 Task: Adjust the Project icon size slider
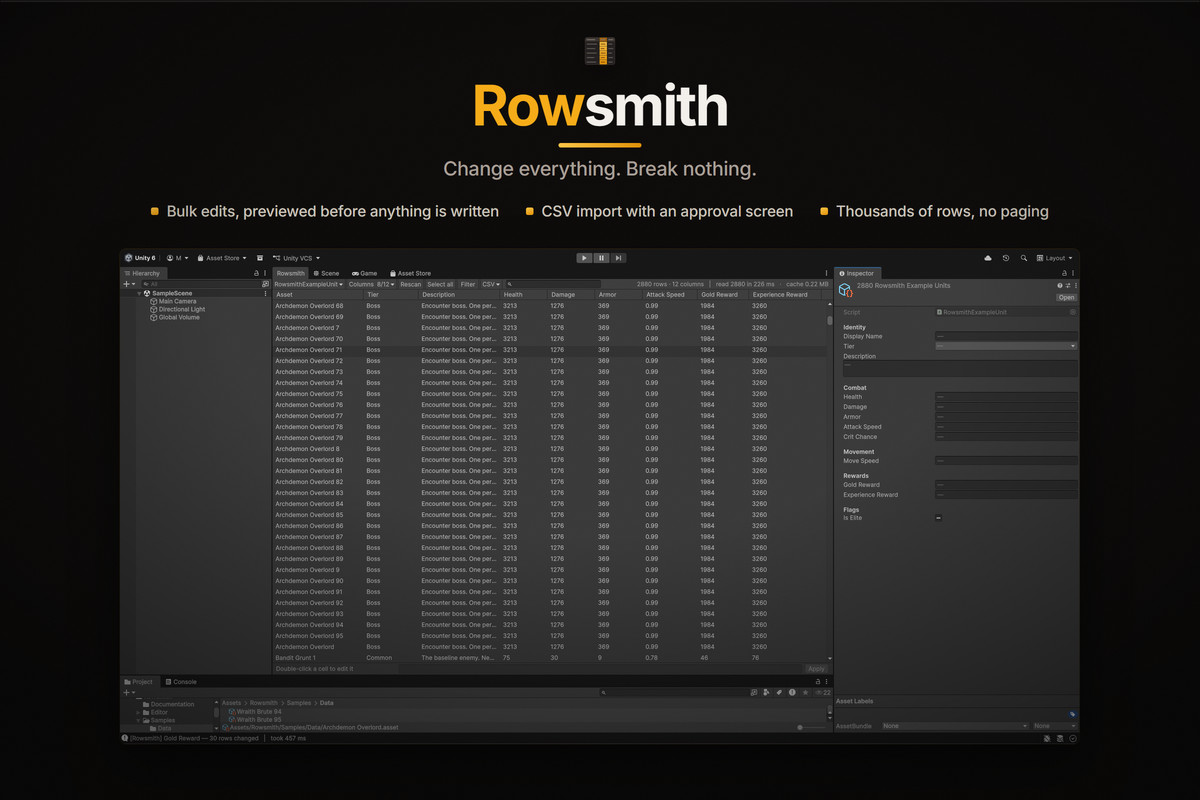[813, 727]
